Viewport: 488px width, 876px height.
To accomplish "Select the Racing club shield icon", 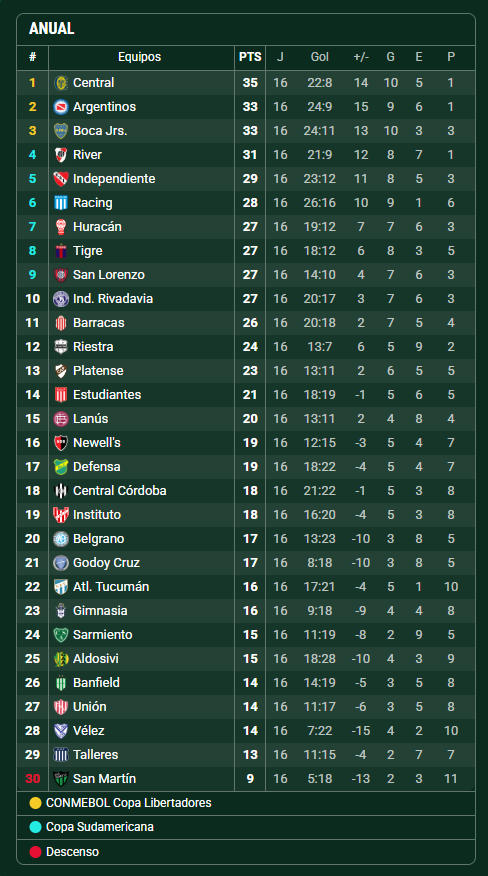I will [60, 203].
